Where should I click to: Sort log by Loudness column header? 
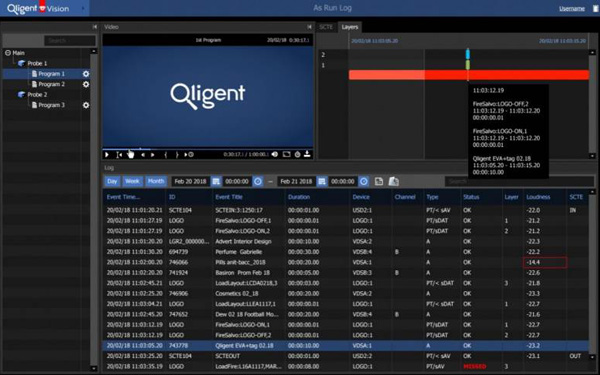(538, 197)
